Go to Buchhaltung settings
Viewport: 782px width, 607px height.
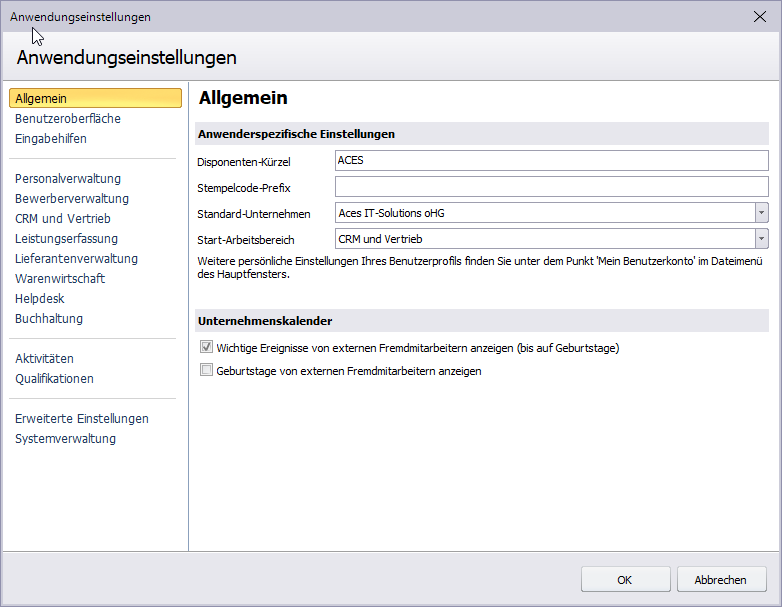49,318
